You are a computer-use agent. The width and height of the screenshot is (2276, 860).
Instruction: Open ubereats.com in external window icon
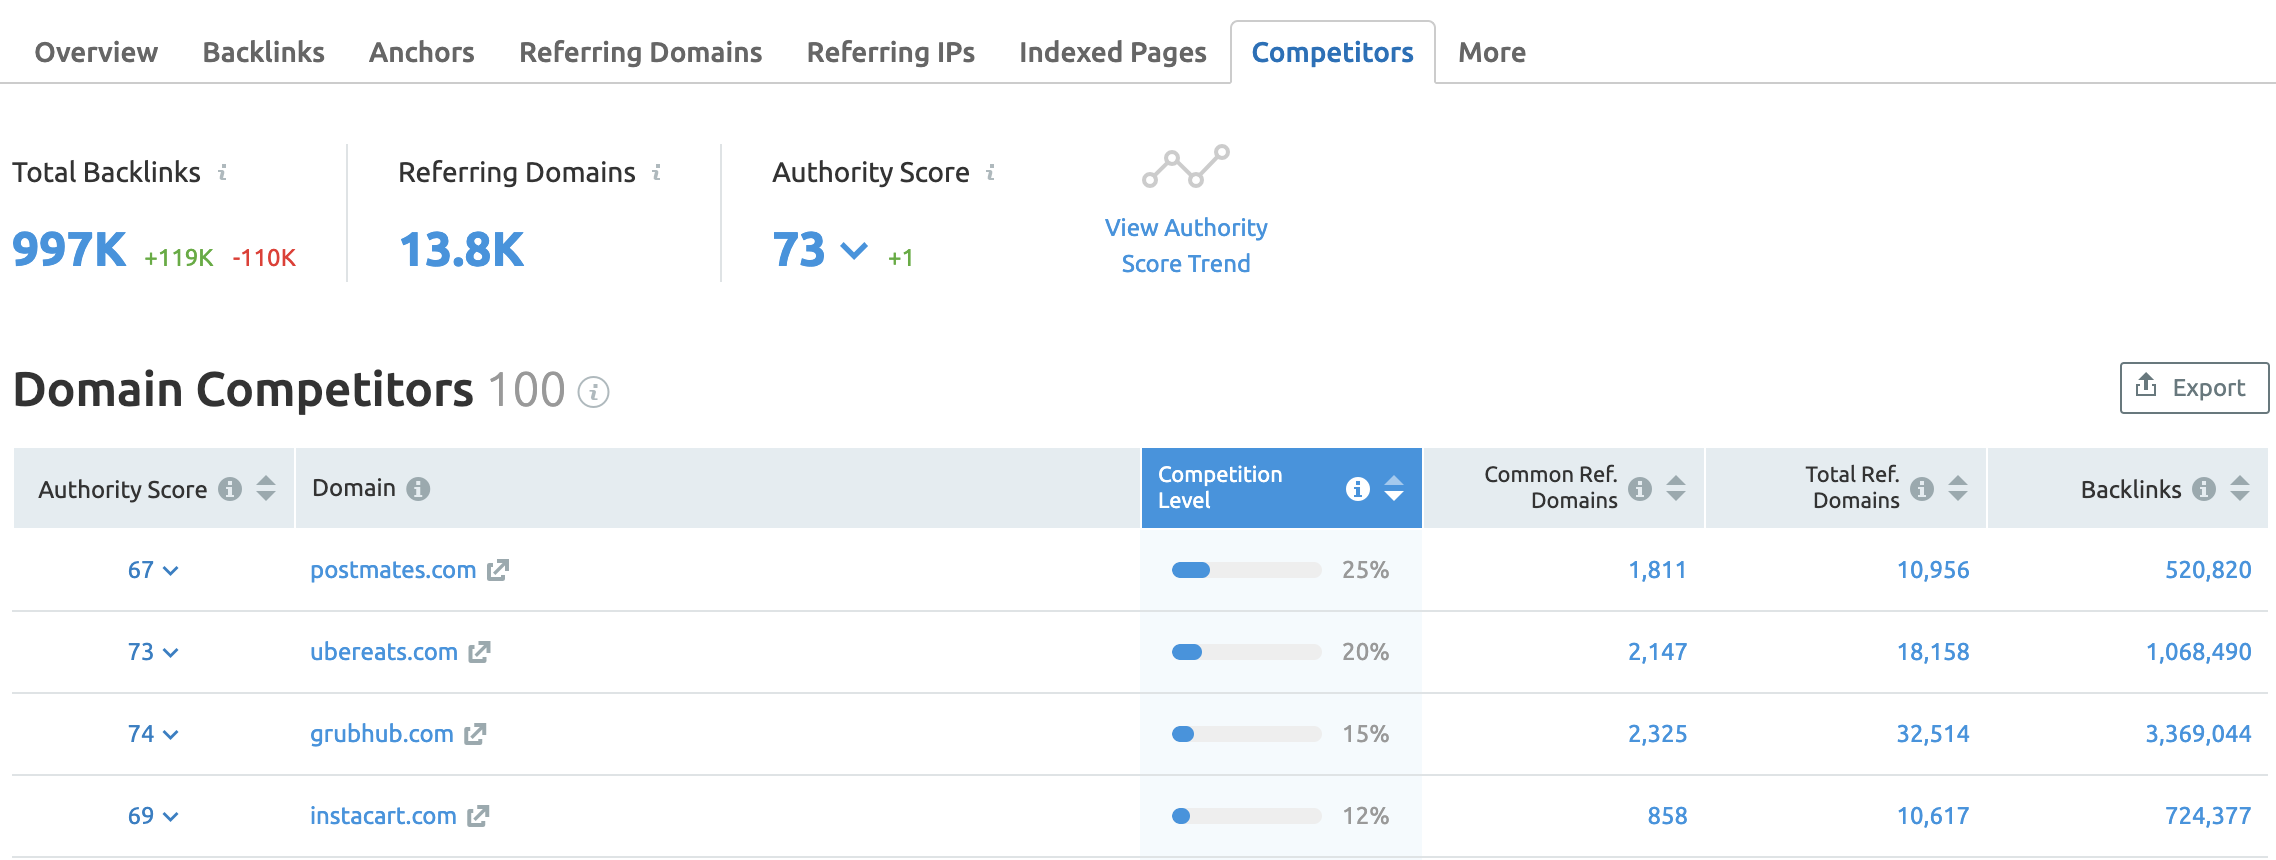(480, 652)
